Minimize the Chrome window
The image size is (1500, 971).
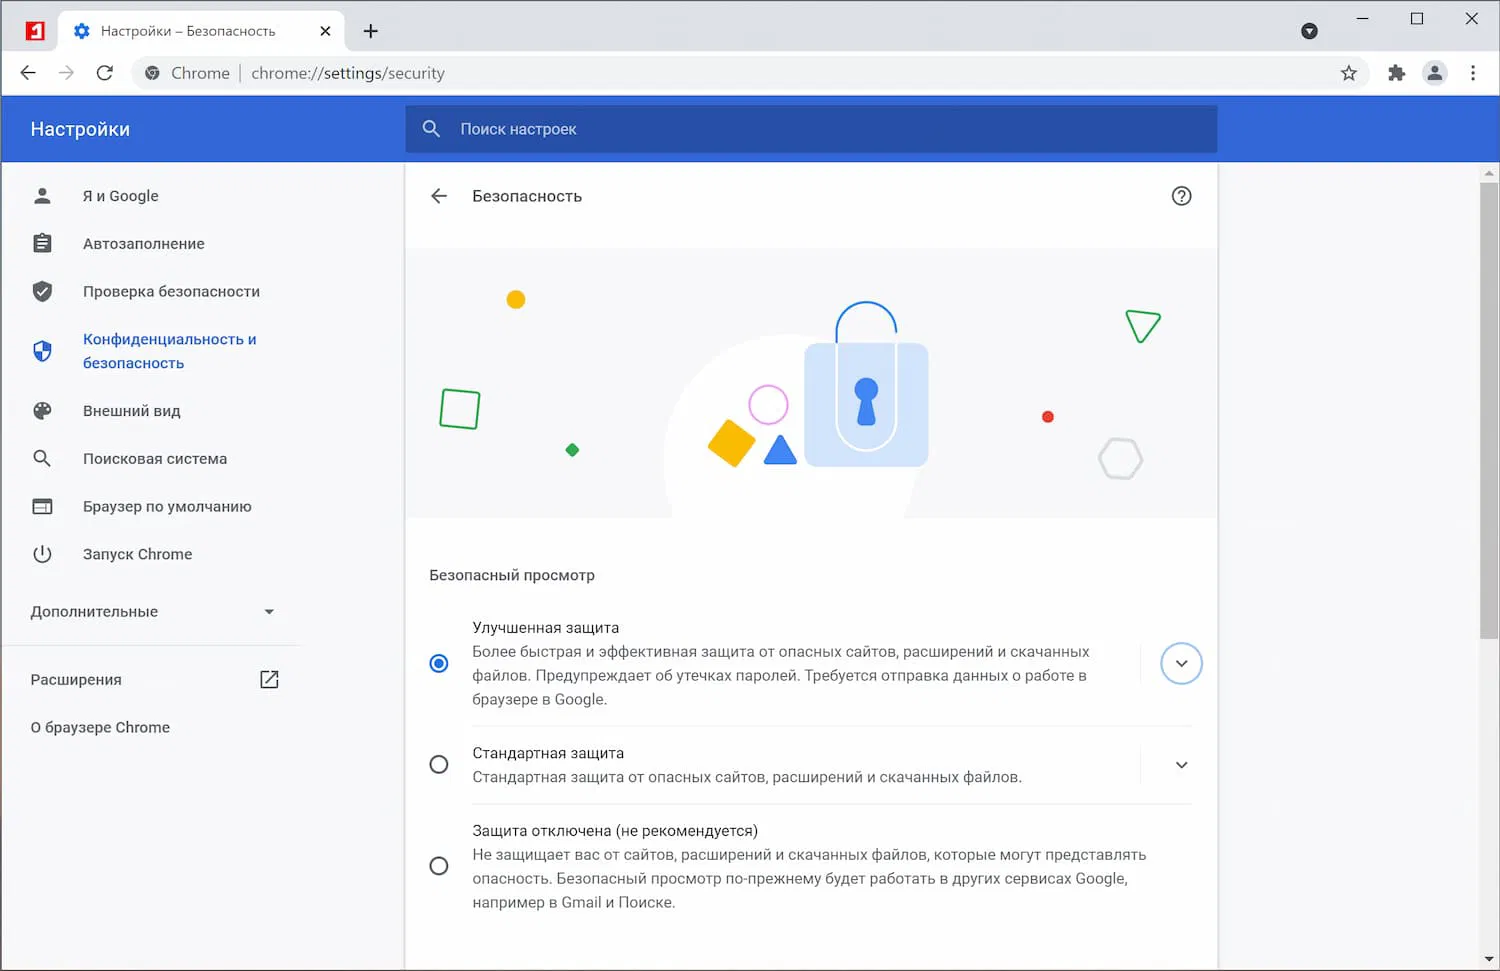(1362, 19)
